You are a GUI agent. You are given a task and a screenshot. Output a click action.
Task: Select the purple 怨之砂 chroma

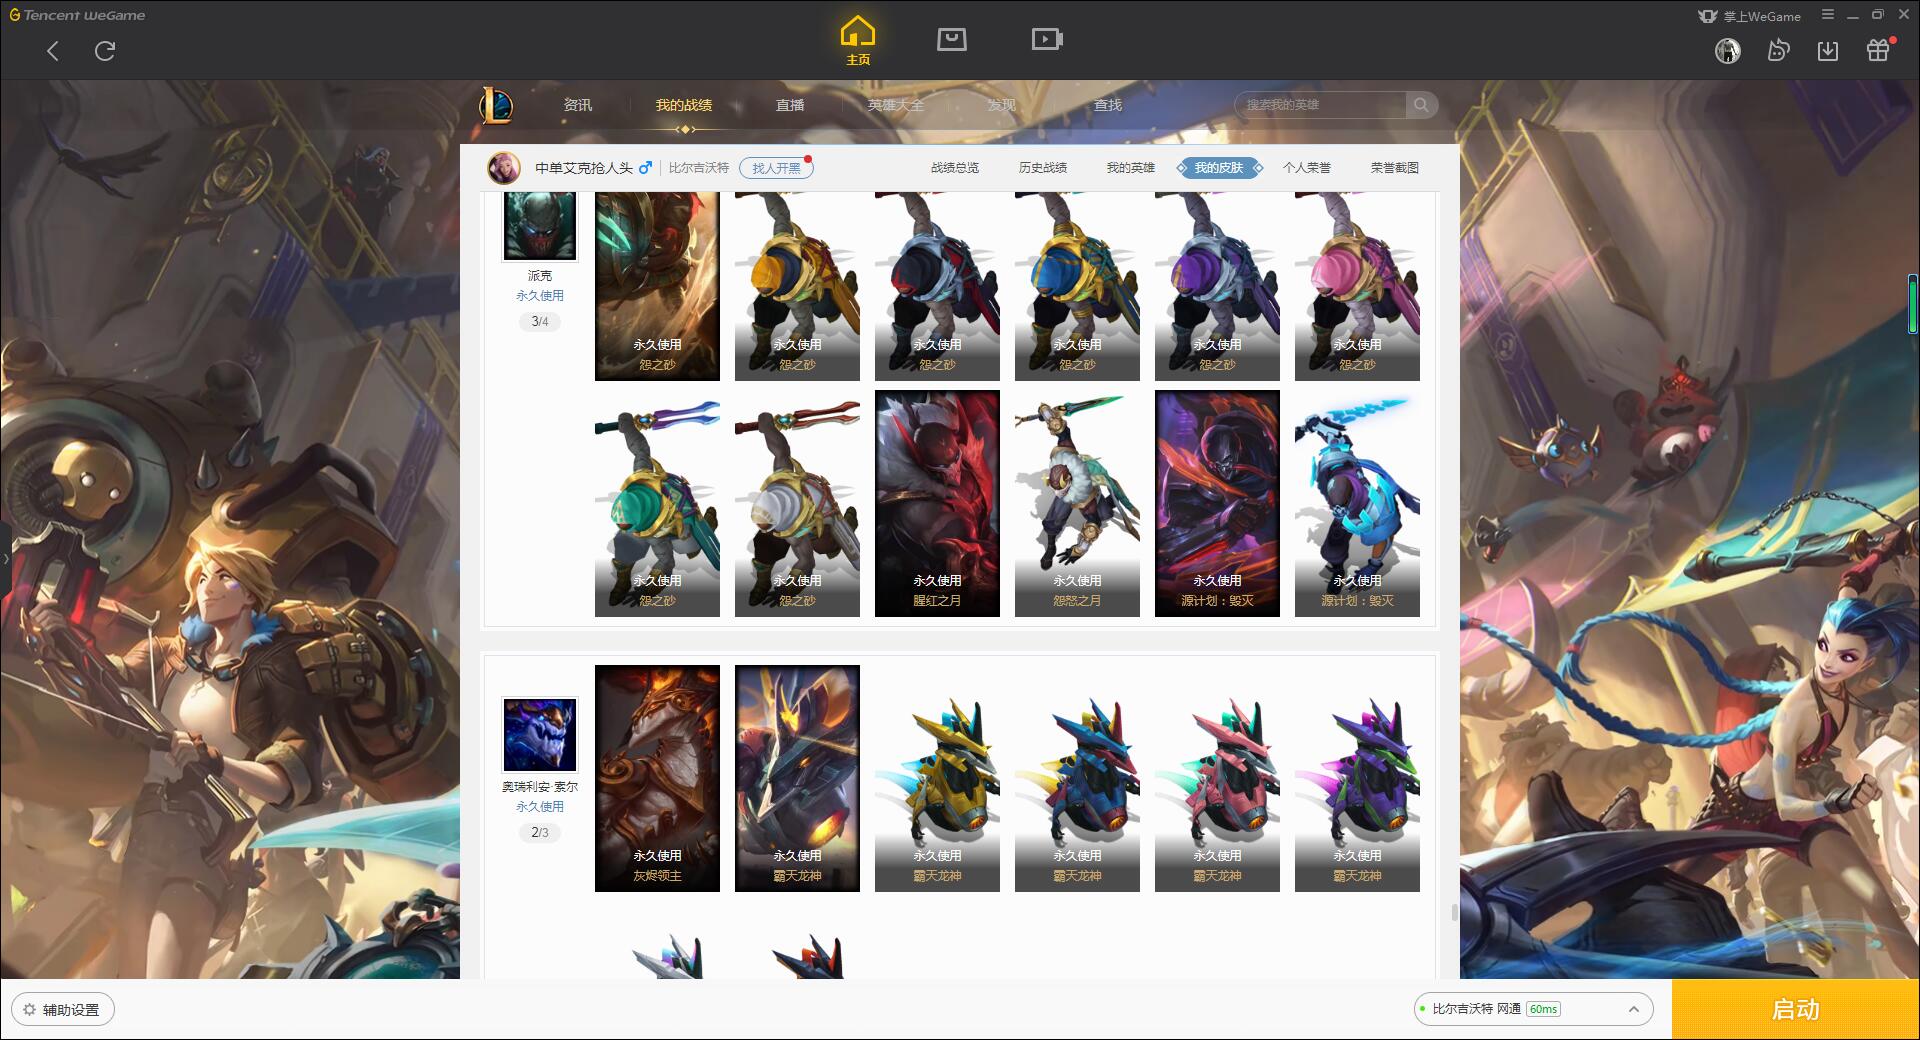[1217, 286]
